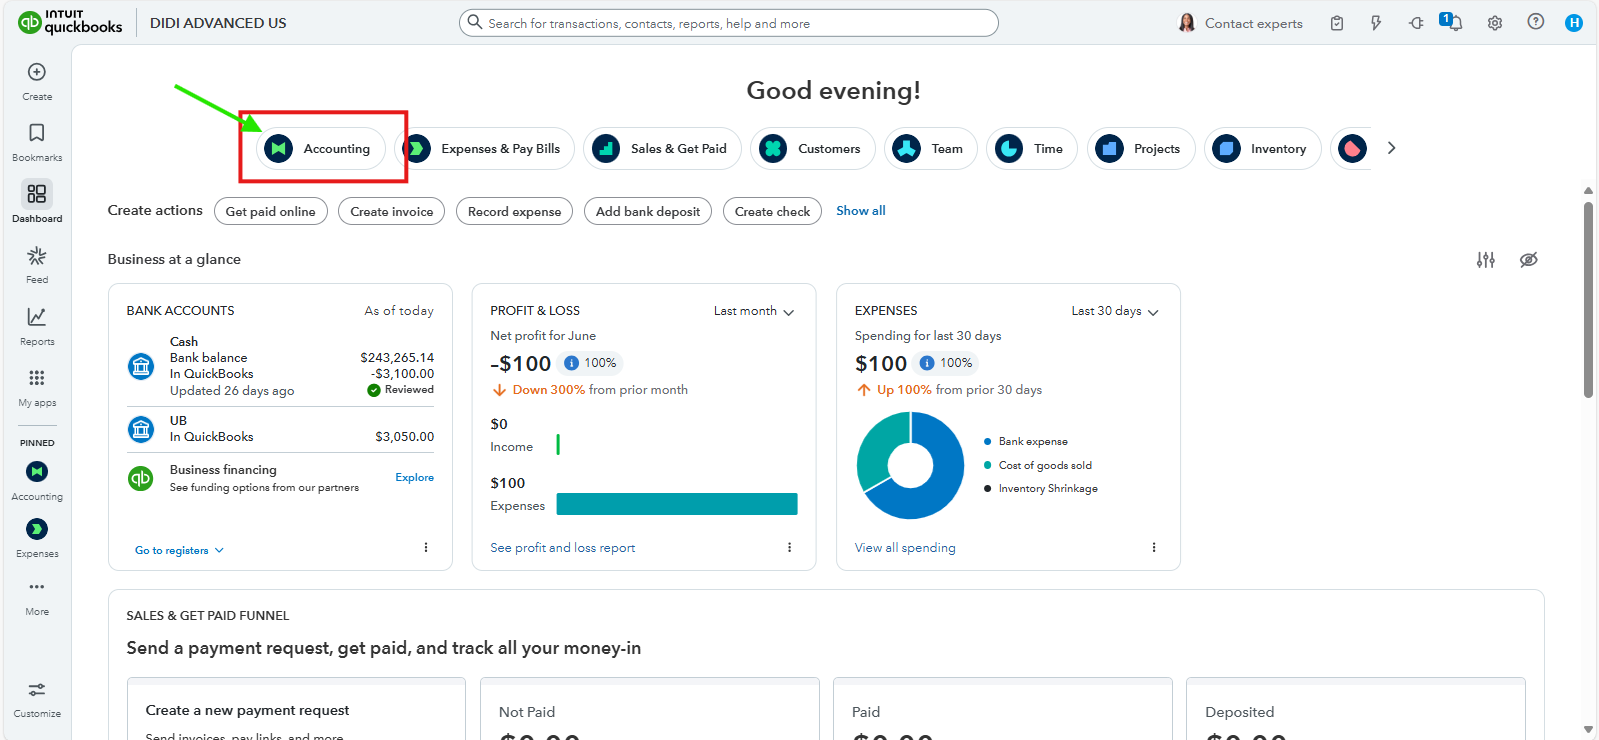Click the Cash bank account icon
This screenshot has width=1599, height=740.
tap(141, 367)
